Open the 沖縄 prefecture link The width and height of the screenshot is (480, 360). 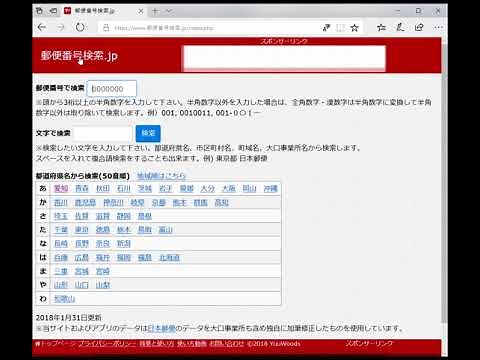tap(271, 189)
